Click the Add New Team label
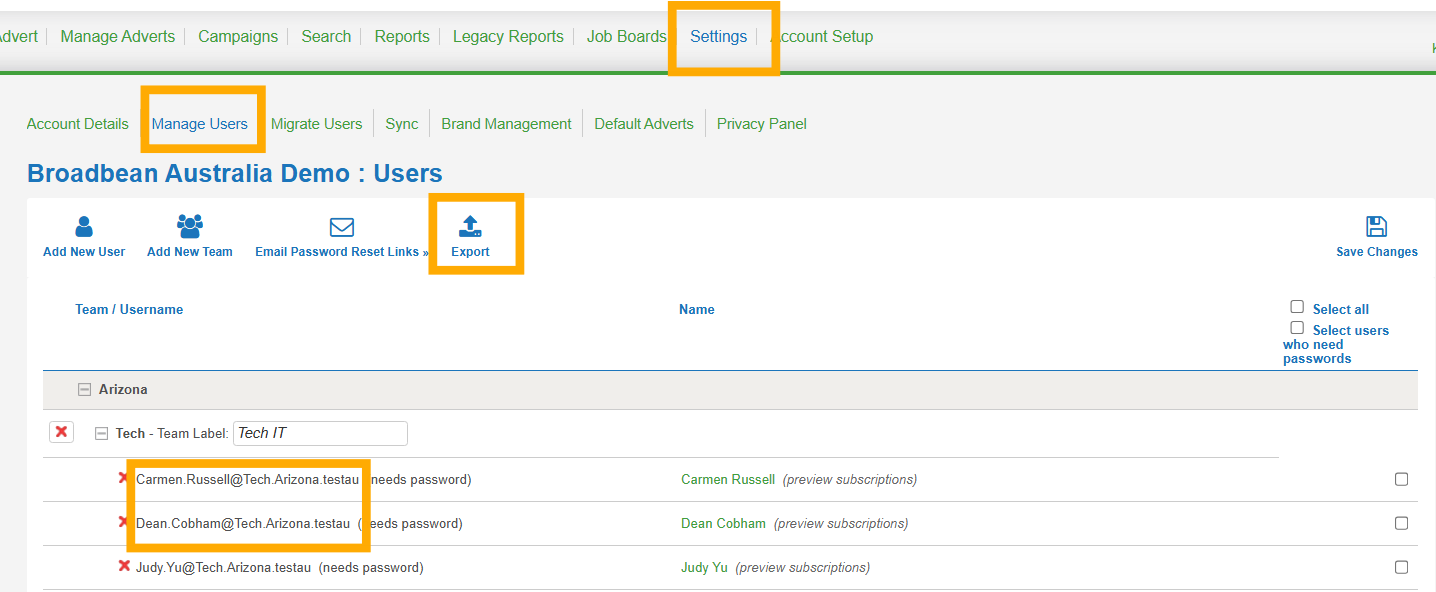This screenshot has height=592, width=1436. (190, 252)
